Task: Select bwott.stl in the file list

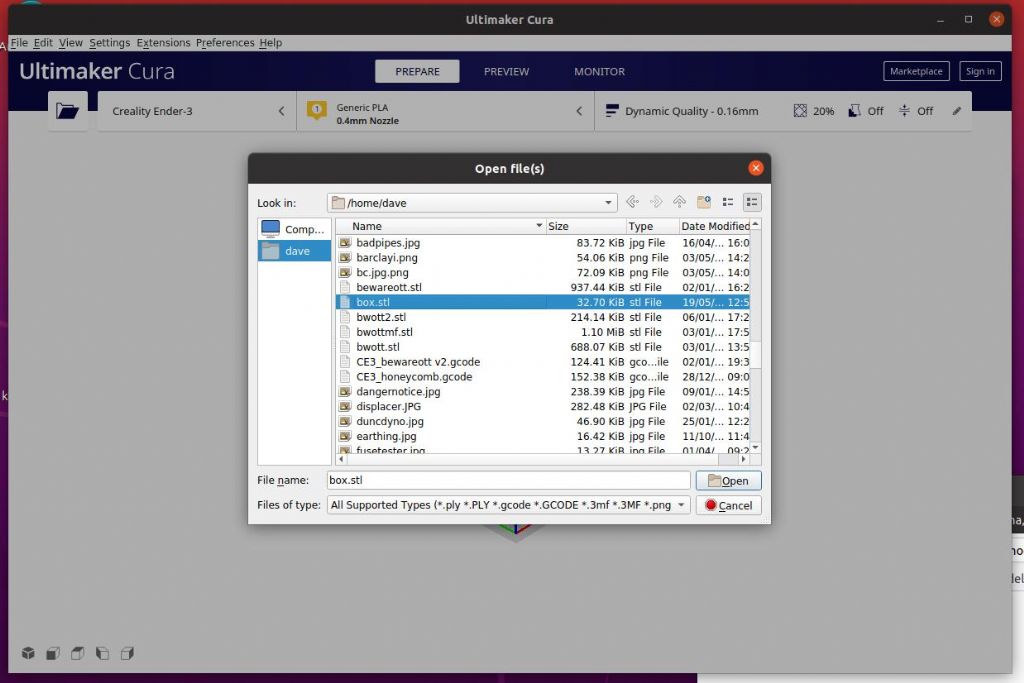Action: (x=543, y=347)
